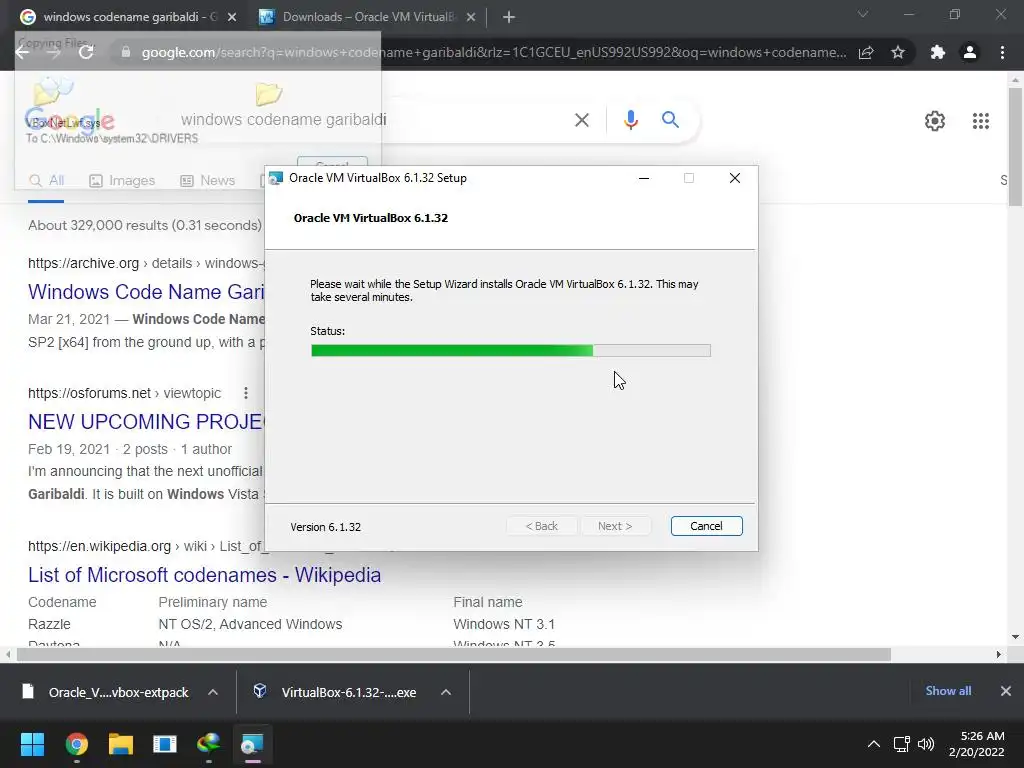Open Google quick settings gear
The image size is (1024, 768).
pos(935,121)
